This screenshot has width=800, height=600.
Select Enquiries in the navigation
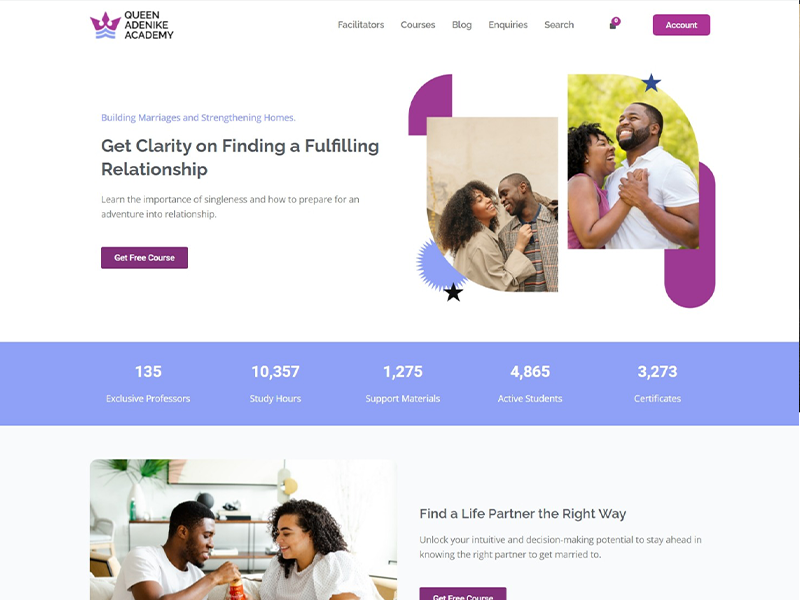[508, 24]
